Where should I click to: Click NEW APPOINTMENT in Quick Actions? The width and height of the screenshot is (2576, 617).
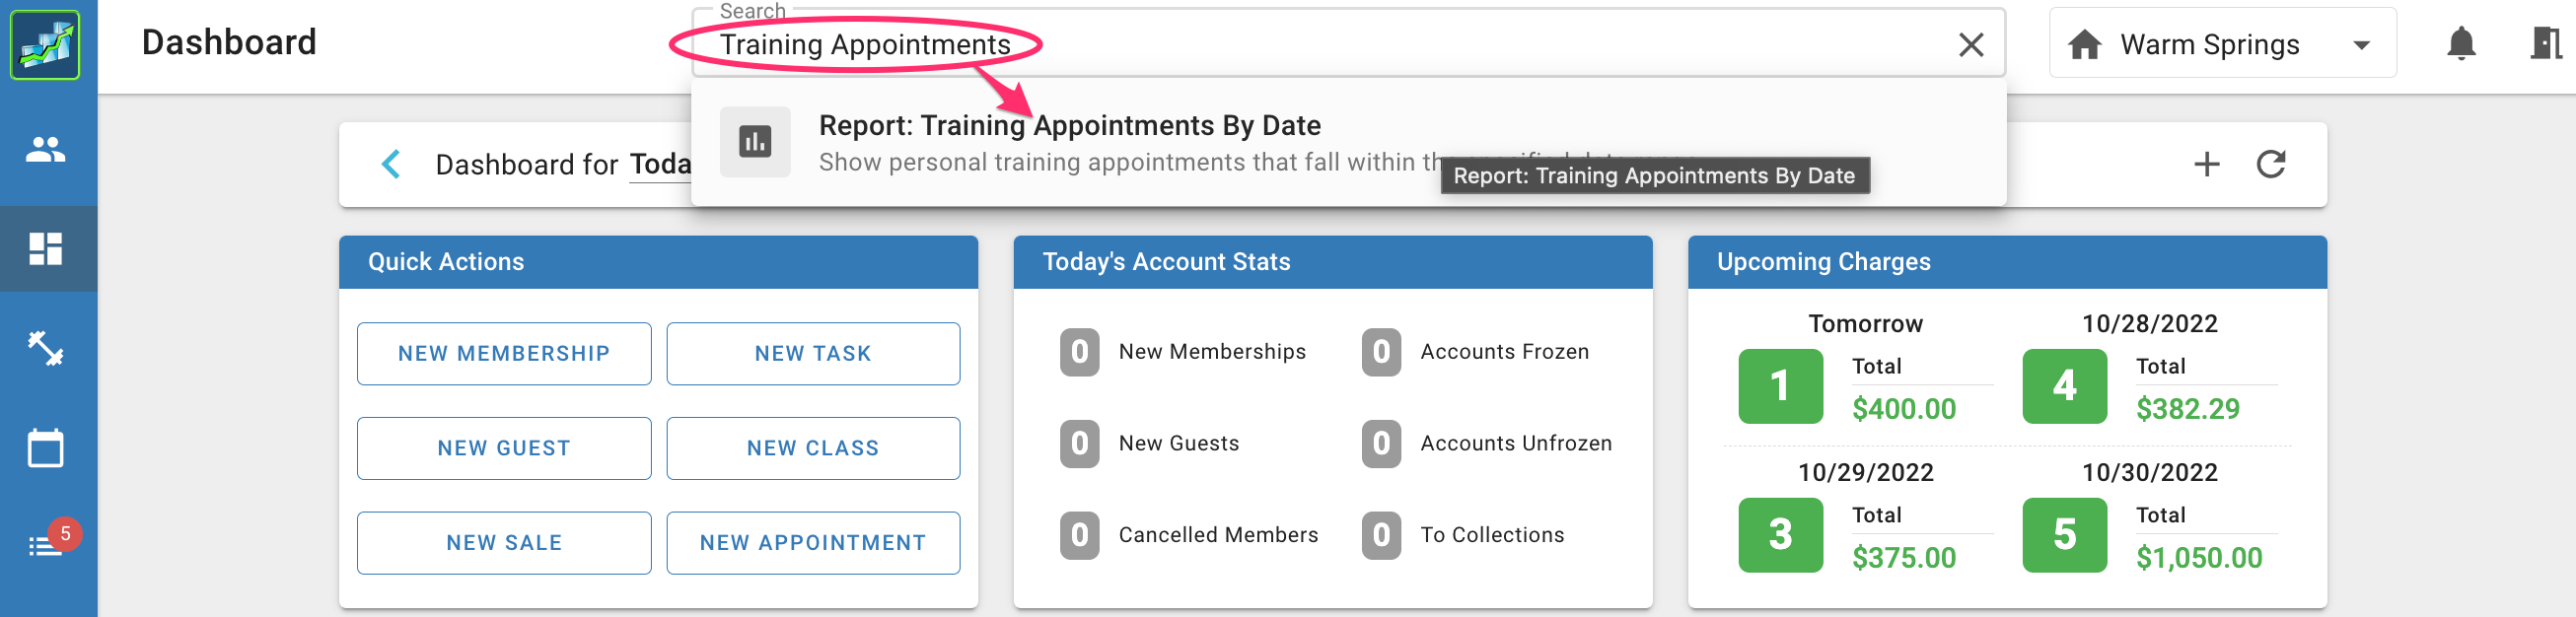click(x=812, y=542)
